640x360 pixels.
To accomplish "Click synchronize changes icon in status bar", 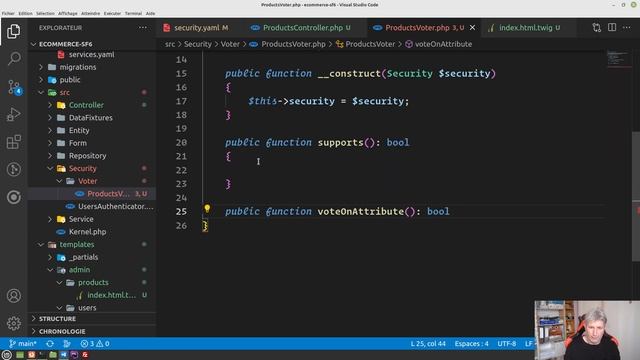I will [x=50, y=344].
